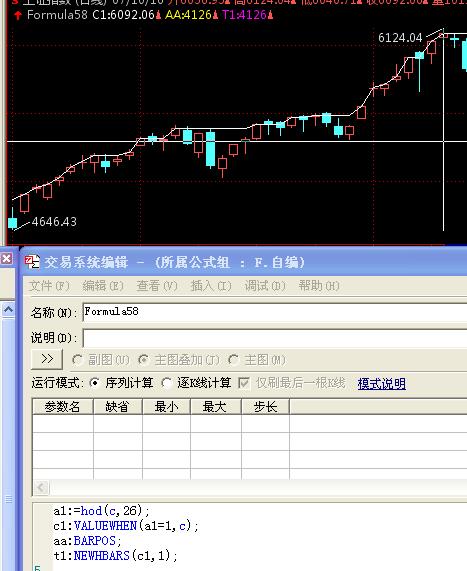This screenshot has width=467, height=571.
Task: Open the 调试(D) menu
Action: pyautogui.click(x=265, y=286)
